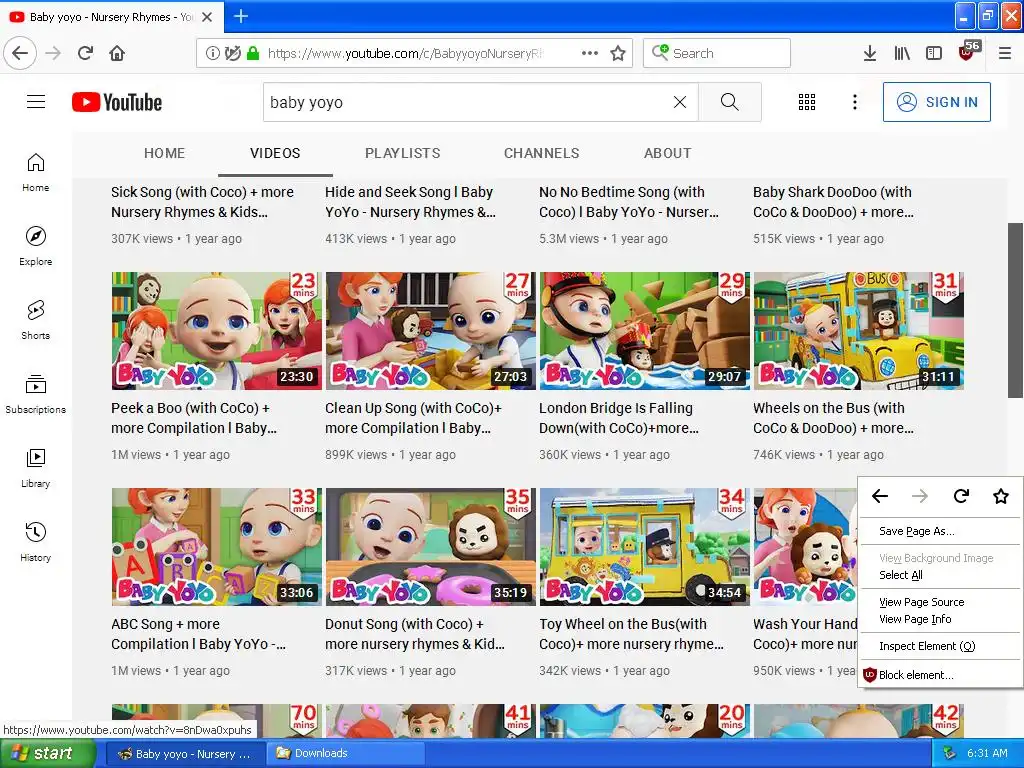Open Shorts in YouTube sidebar

click(35, 320)
